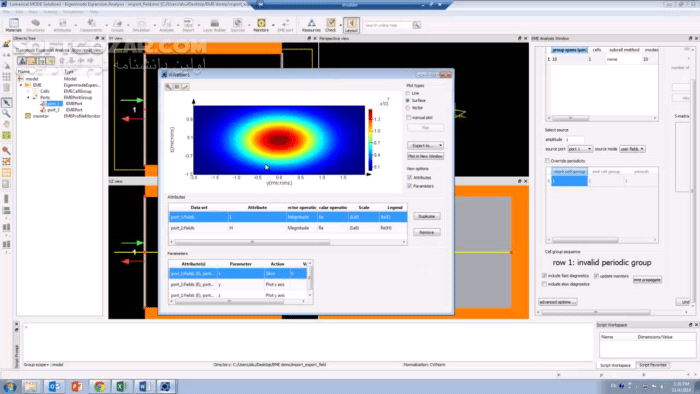Click the EME port toolbar icon

285,25
